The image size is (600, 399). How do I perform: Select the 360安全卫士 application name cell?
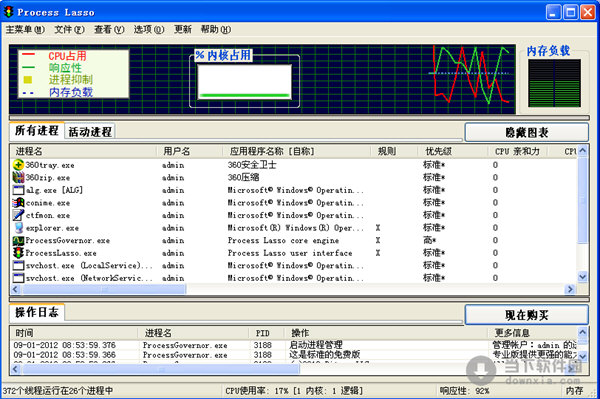click(252, 165)
